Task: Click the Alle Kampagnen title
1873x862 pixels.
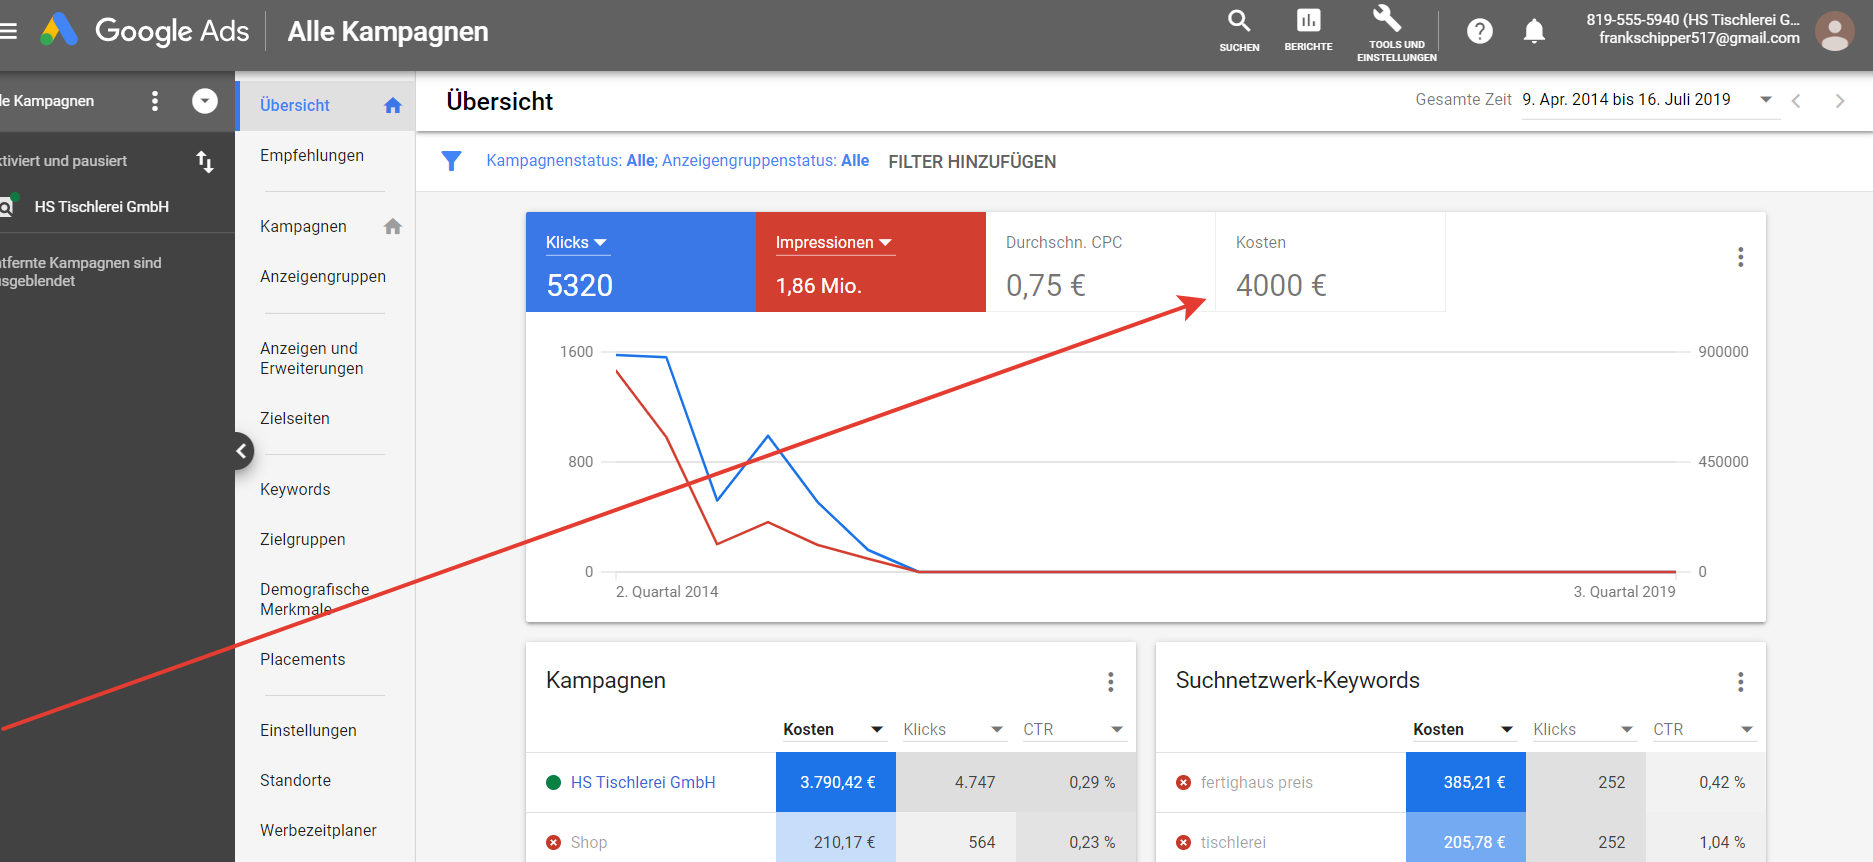Action: [x=388, y=32]
